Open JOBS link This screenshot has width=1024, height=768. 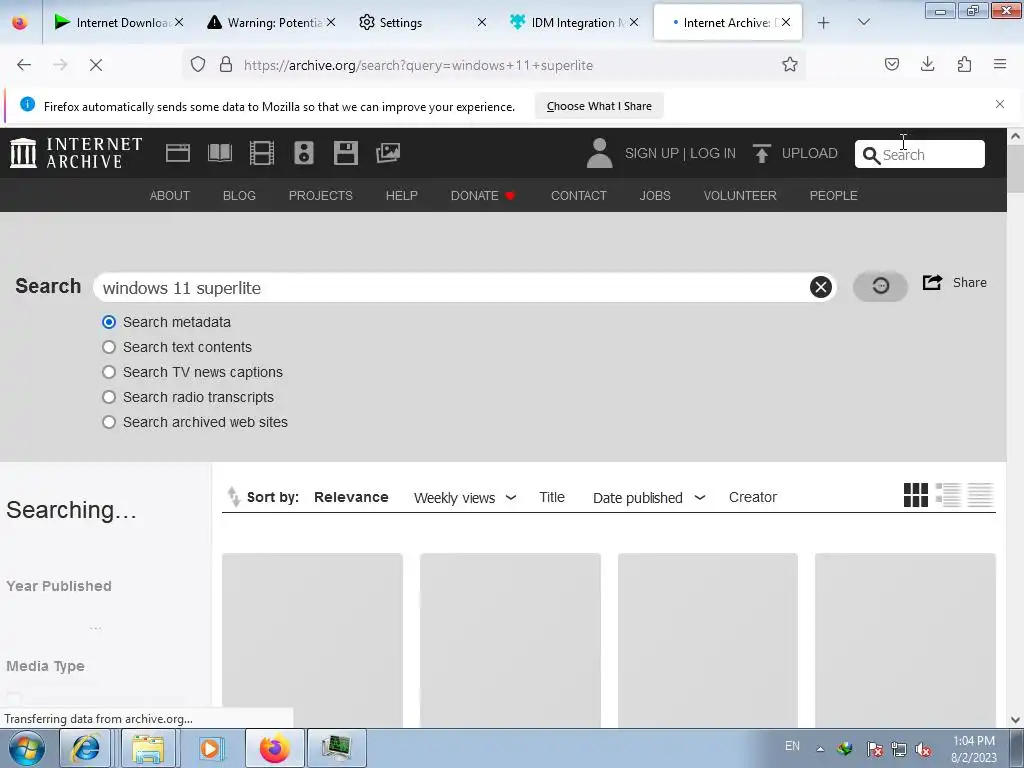tap(655, 195)
